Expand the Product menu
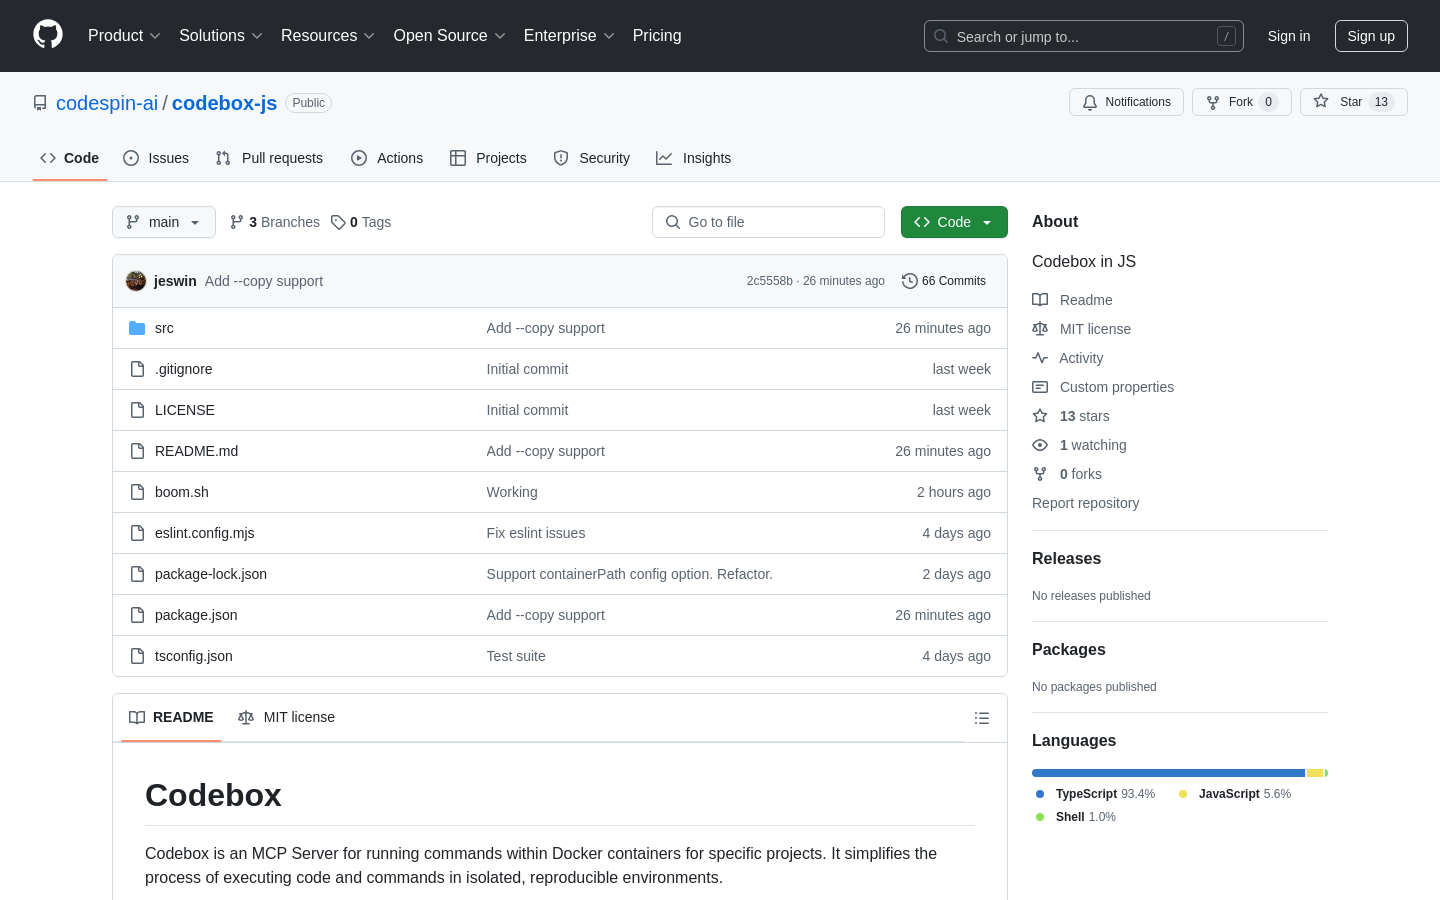 pos(124,36)
